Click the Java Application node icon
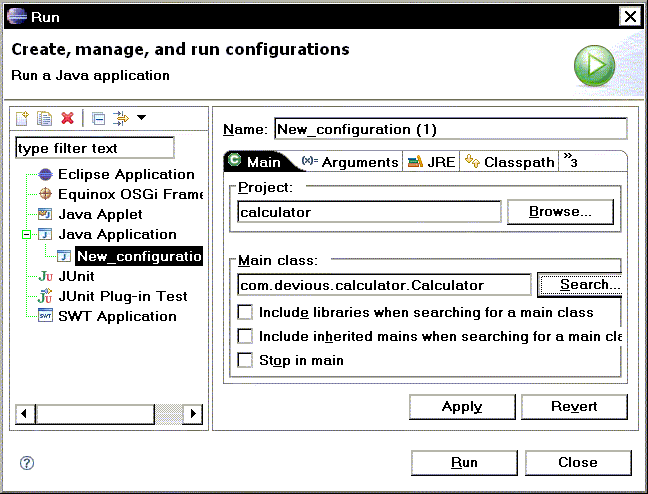648x494 pixels. pyautogui.click(x=45, y=234)
